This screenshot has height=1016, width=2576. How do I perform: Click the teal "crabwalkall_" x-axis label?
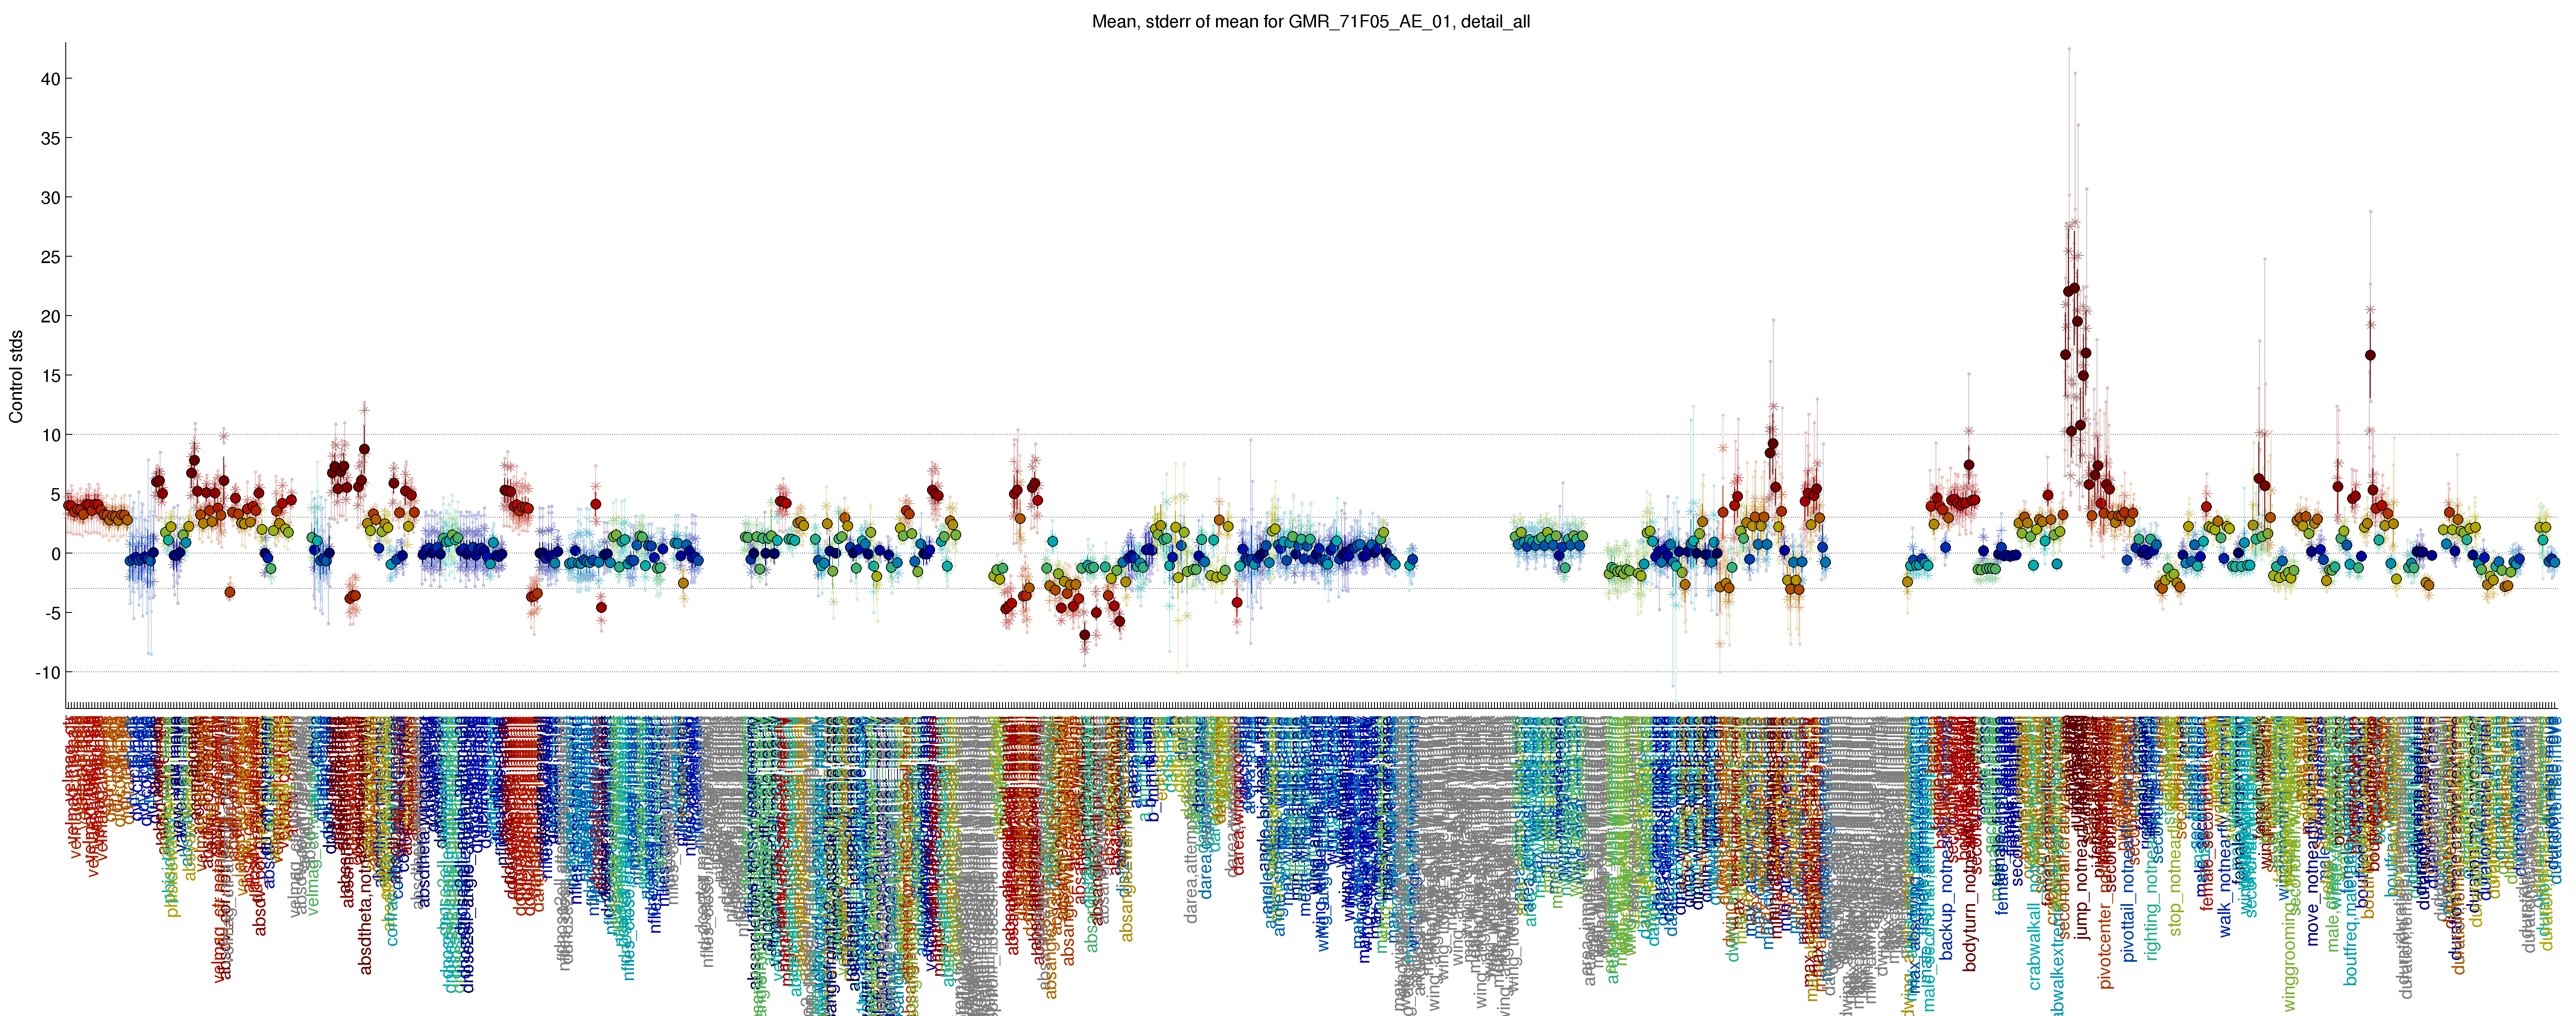pyautogui.click(x=2035, y=940)
